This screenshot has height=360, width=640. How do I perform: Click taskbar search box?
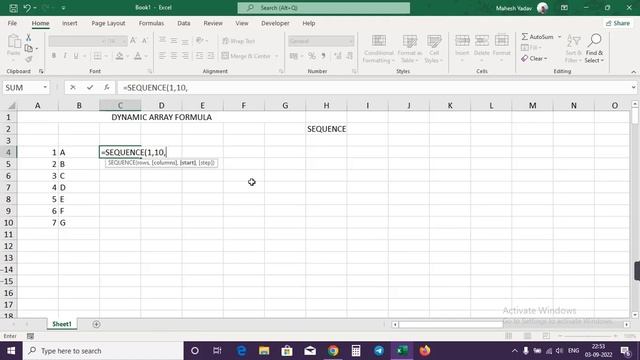point(103,351)
